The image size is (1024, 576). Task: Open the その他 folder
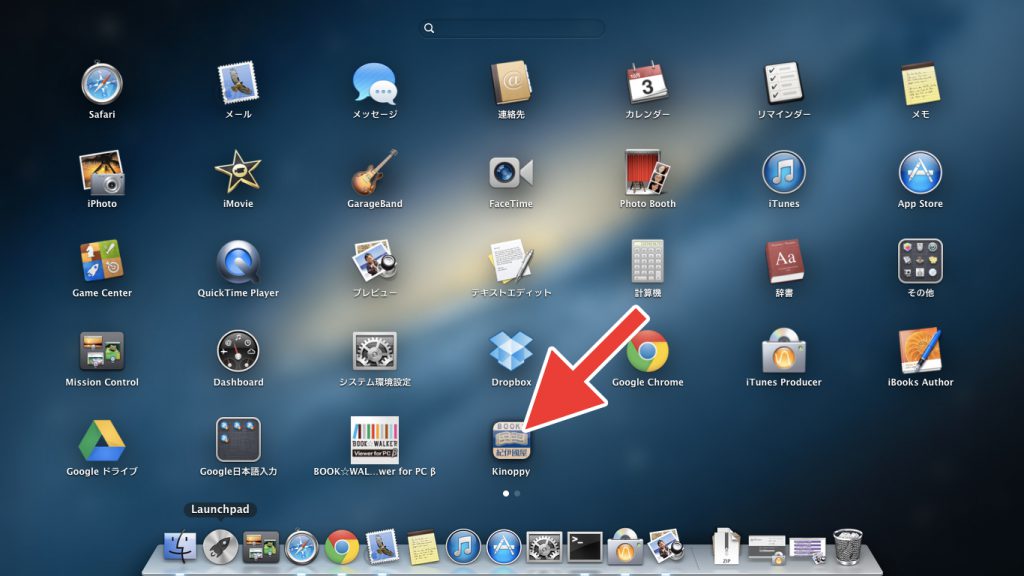[920, 261]
